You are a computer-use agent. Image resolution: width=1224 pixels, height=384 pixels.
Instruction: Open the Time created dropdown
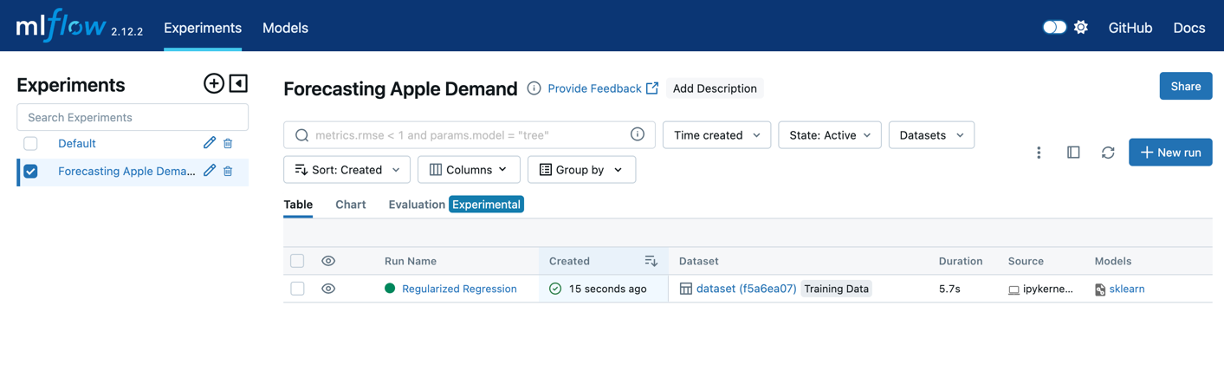(717, 135)
